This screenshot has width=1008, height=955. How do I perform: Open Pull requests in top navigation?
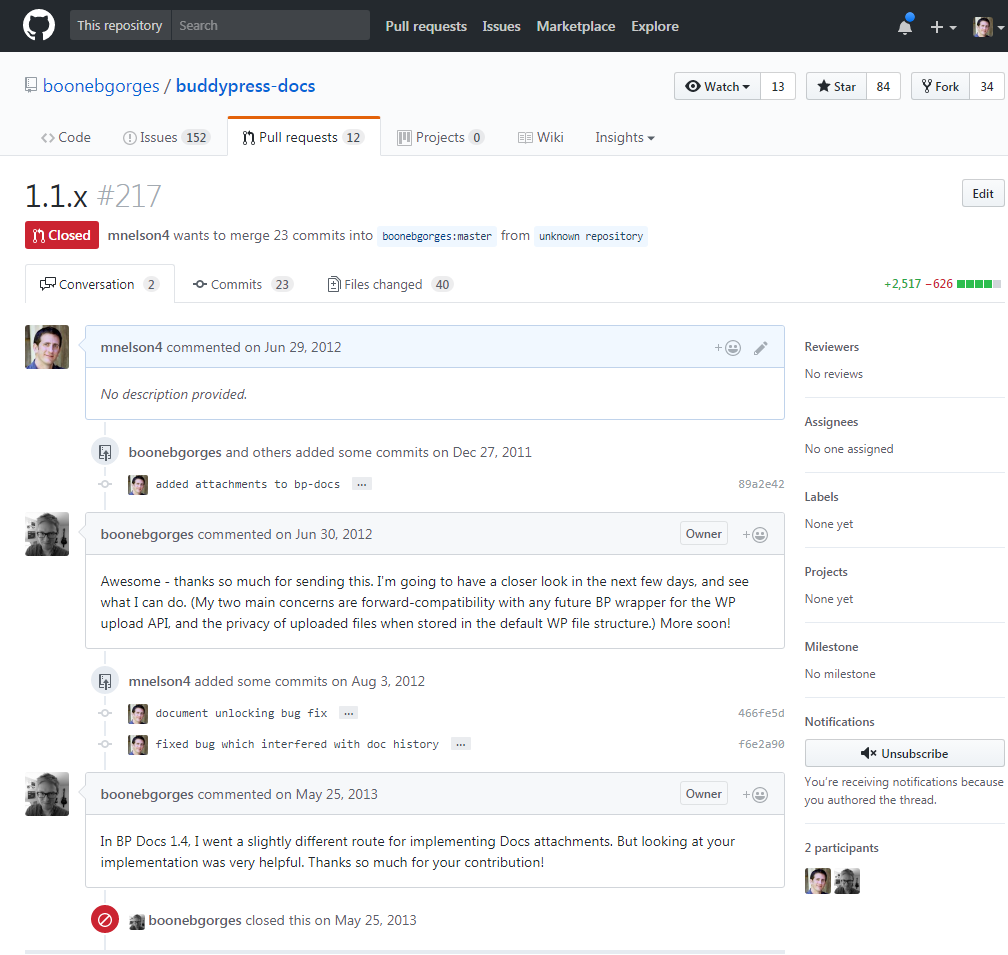click(x=426, y=26)
